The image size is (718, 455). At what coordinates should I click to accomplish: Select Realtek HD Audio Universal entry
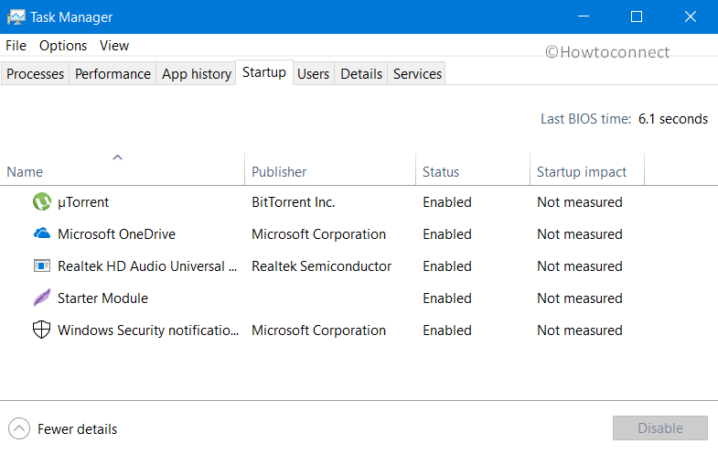tap(147, 266)
